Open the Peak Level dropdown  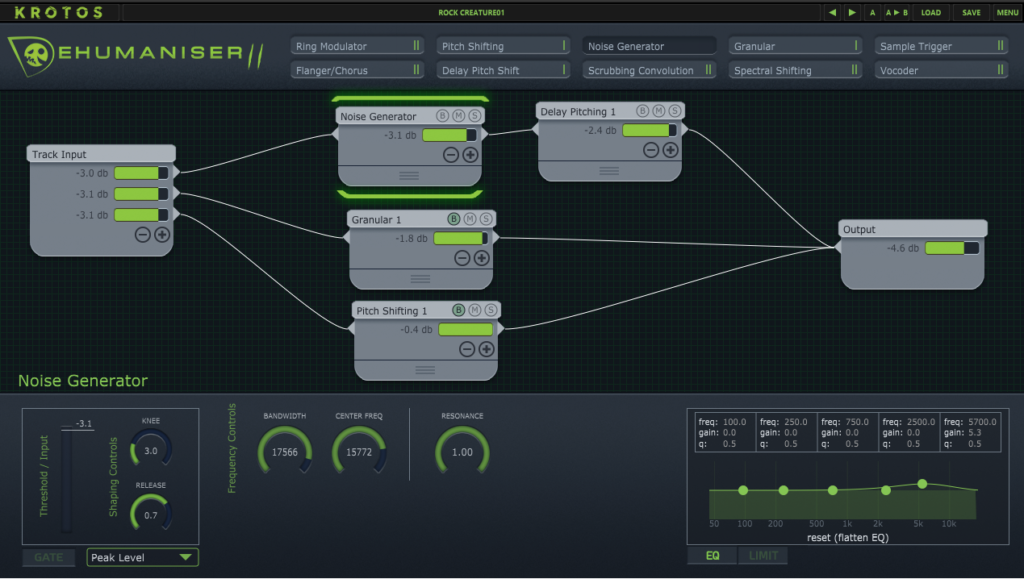coord(142,558)
